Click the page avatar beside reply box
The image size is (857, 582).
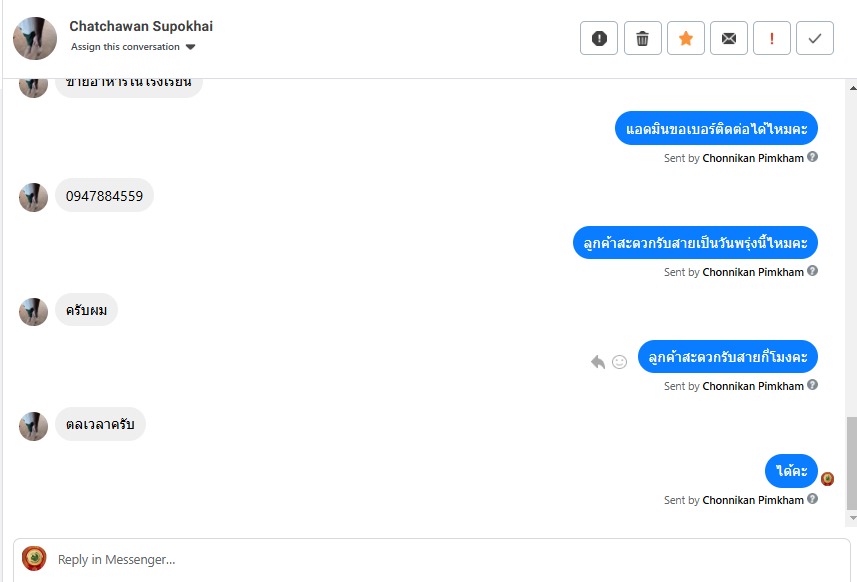pyautogui.click(x=34, y=559)
